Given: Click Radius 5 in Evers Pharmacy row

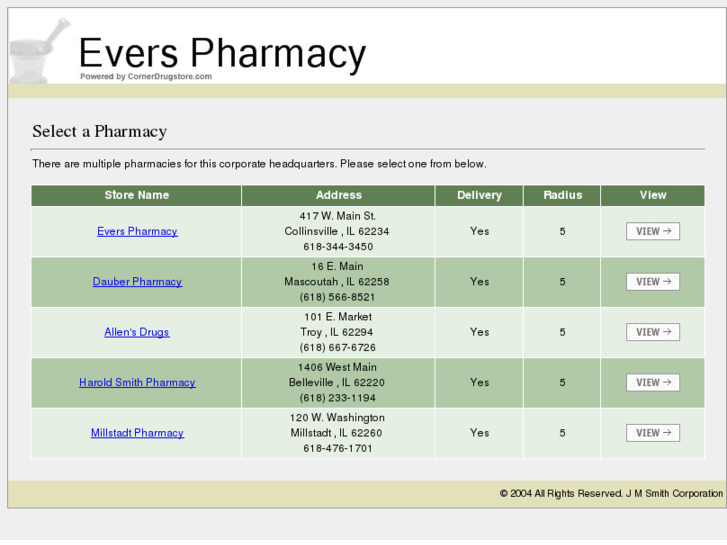Looking at the screenshot, I should [x=562, y=231].
